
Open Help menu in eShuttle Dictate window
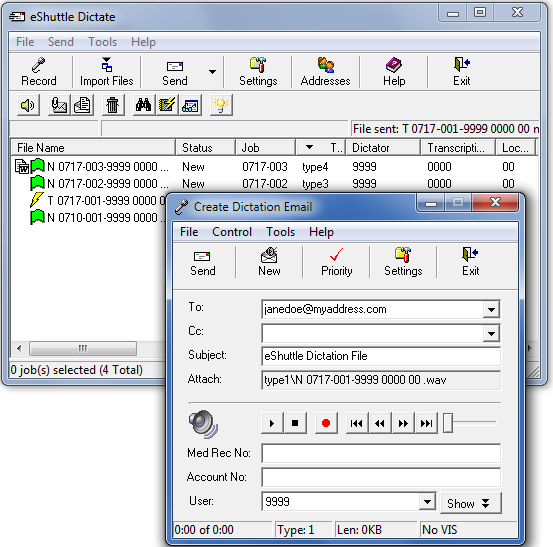coord(143,42)
